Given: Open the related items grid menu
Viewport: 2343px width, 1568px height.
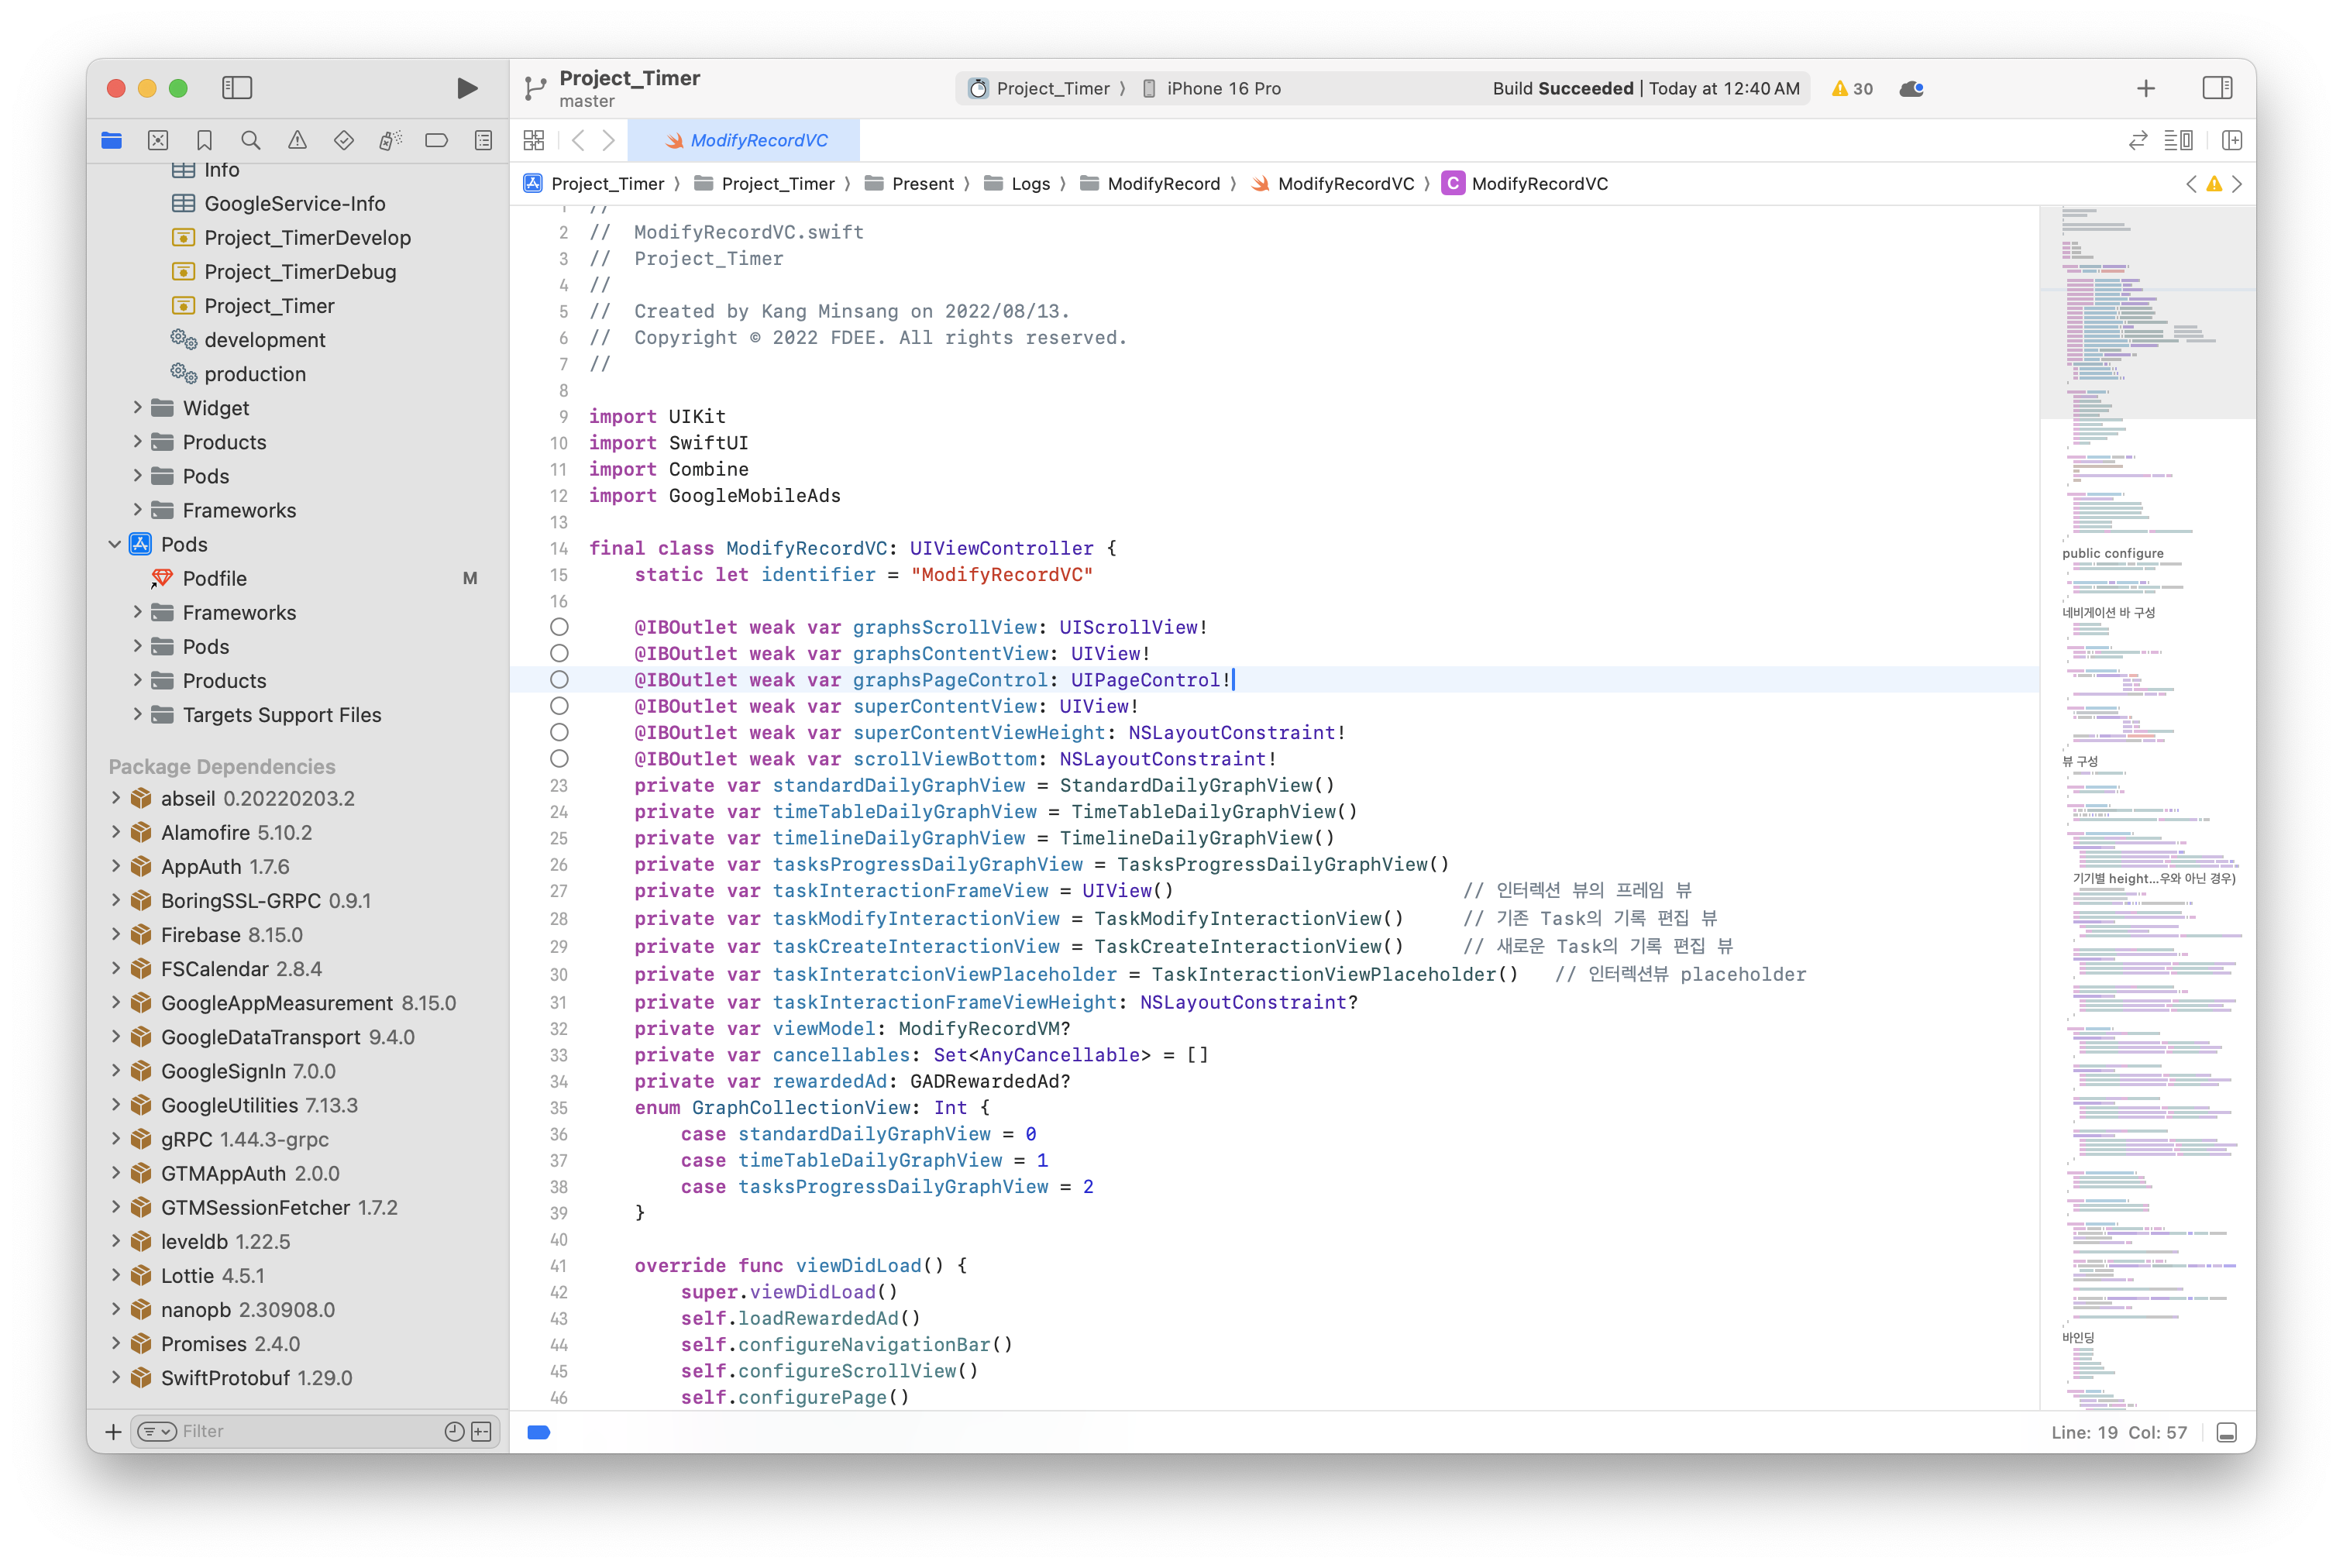Looking at the screenshot, I should click(x=534, y=141).
